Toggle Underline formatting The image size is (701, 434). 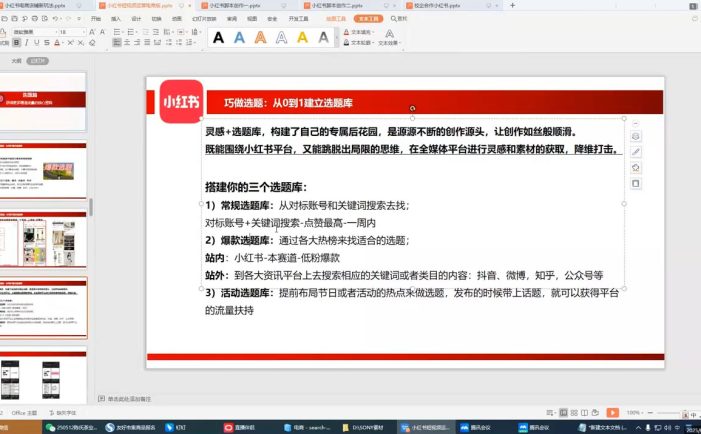[37, 43]
